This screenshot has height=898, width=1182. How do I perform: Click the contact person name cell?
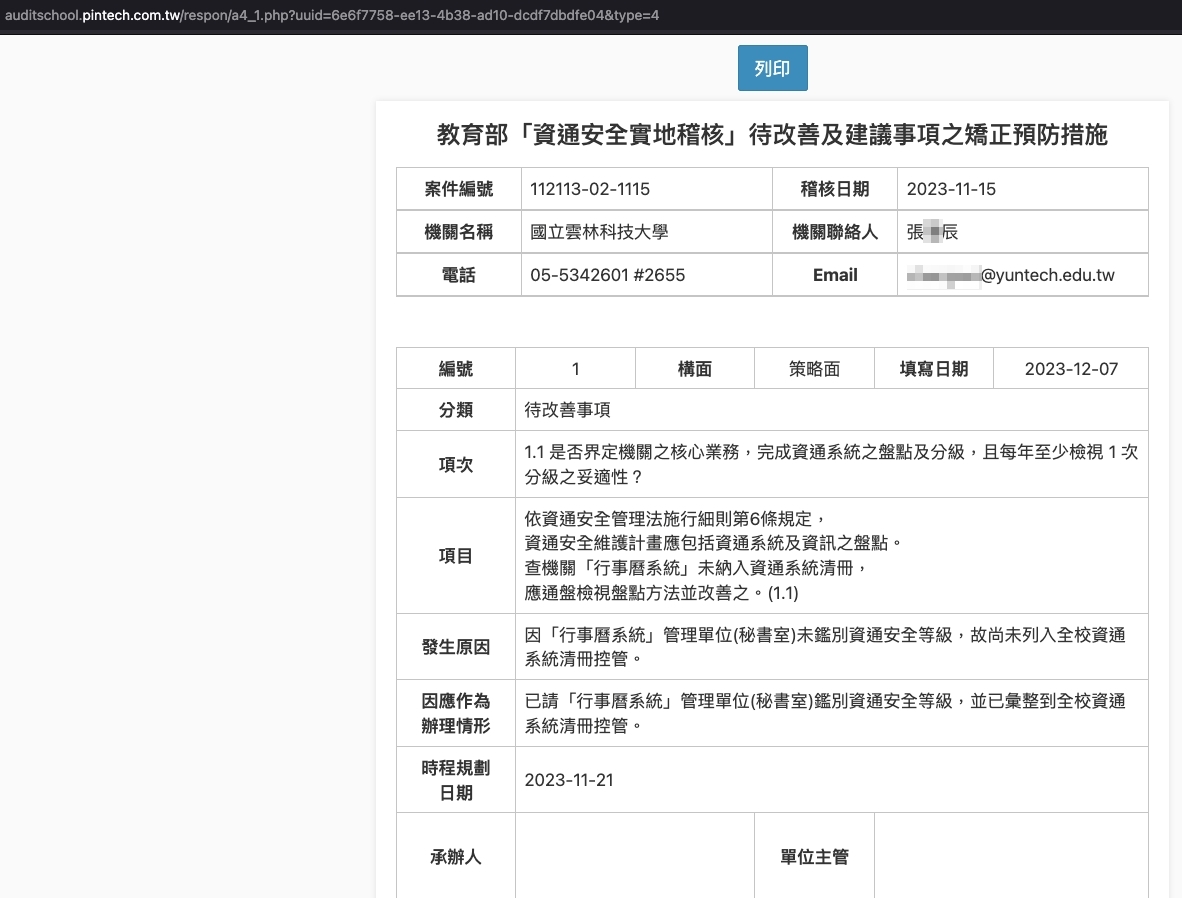tap(1022, 232)
